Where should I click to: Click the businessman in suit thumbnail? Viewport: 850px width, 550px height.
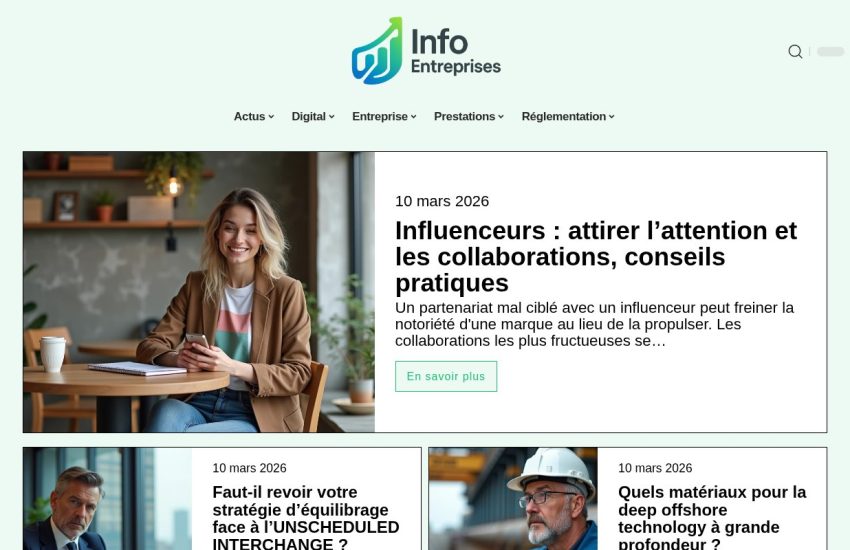tap(107, 499)
